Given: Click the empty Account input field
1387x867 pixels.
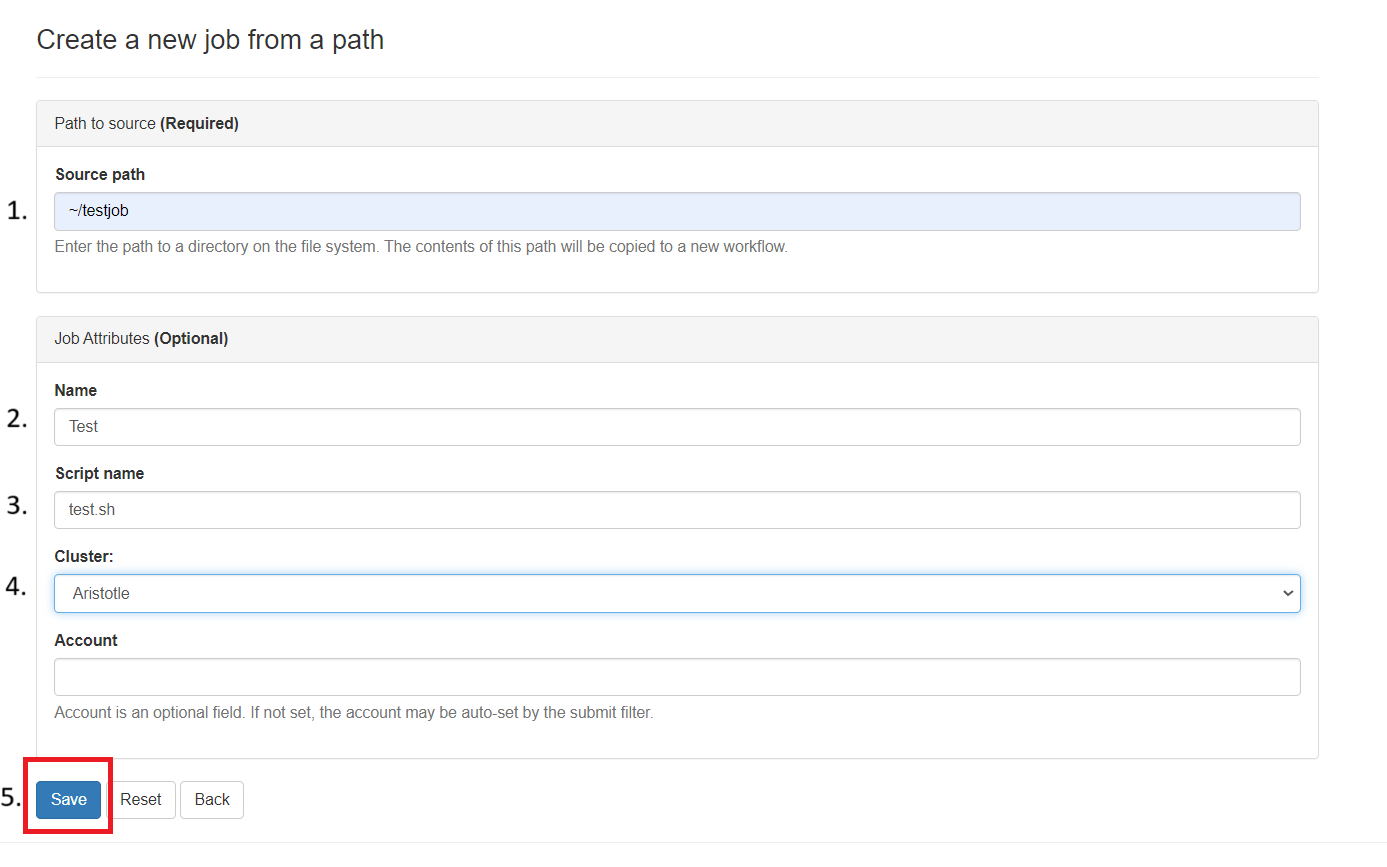Looking at the screenshot, I should (x=677, y=677).
